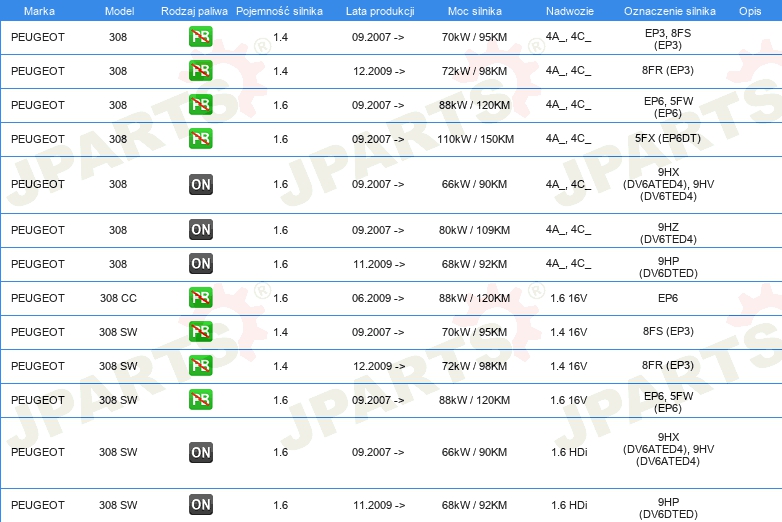This screenshot has height=522, width=782.
Task: Click diesel ON icon in 308 SW 68kW / 92KM row
Action: point(200,505)
